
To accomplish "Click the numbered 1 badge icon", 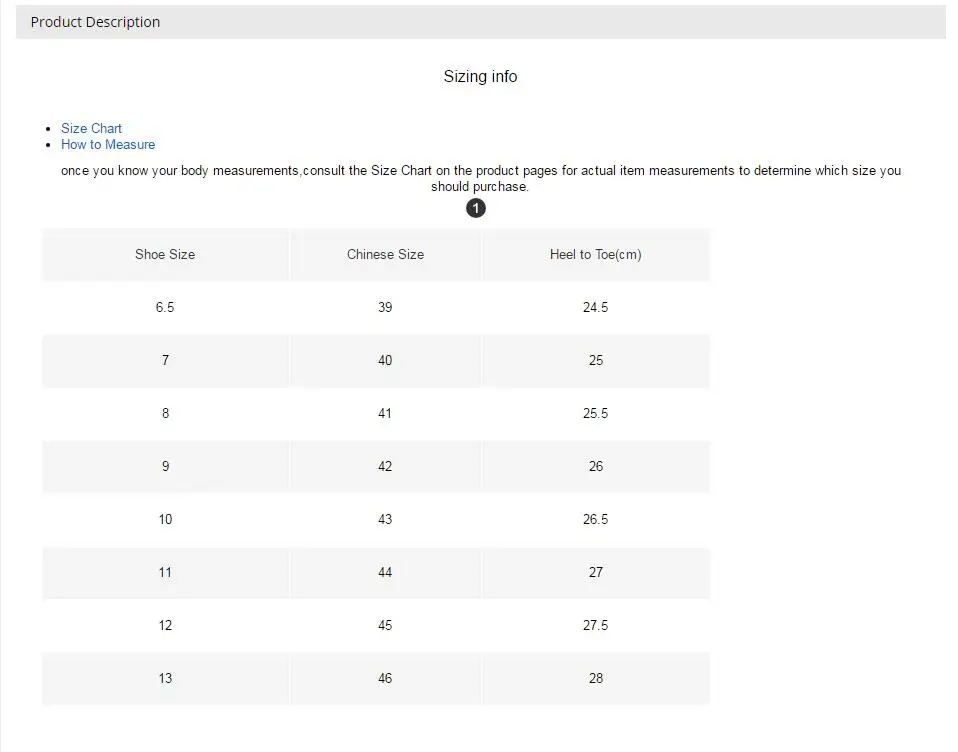I will (476, 208).
